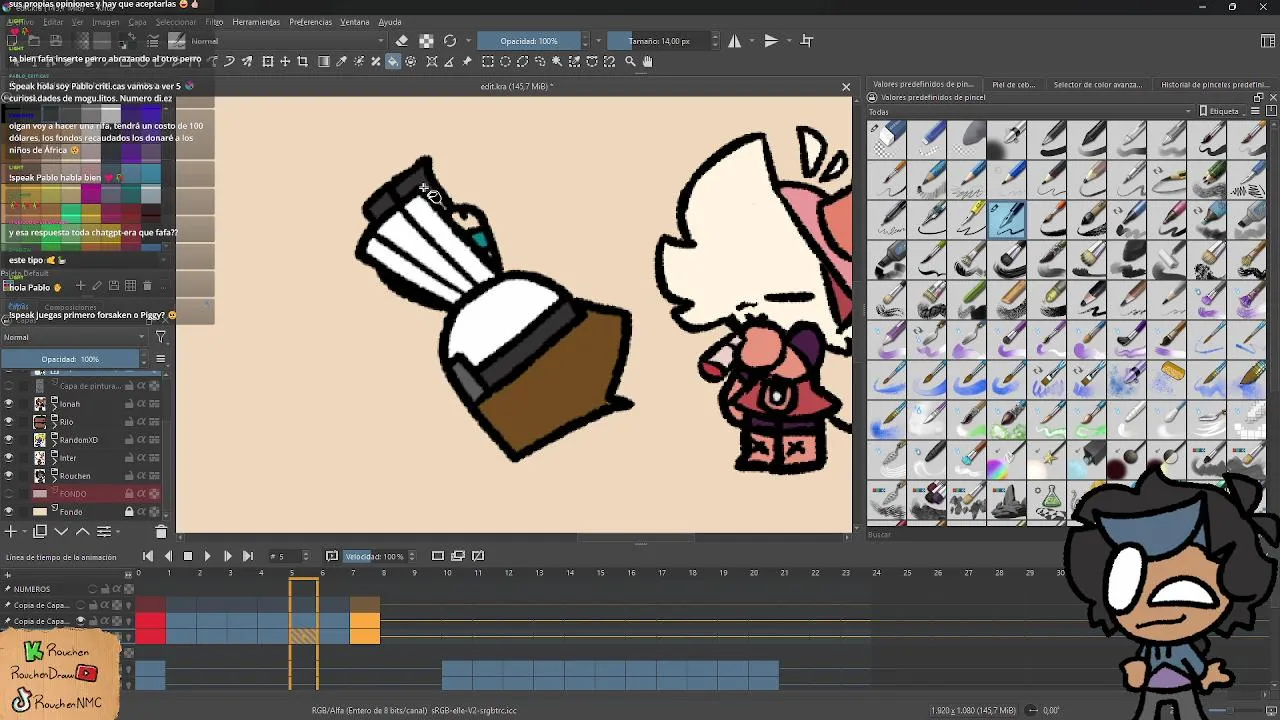
Task: Hide the Rilo layer
Action: coord(9,422)
